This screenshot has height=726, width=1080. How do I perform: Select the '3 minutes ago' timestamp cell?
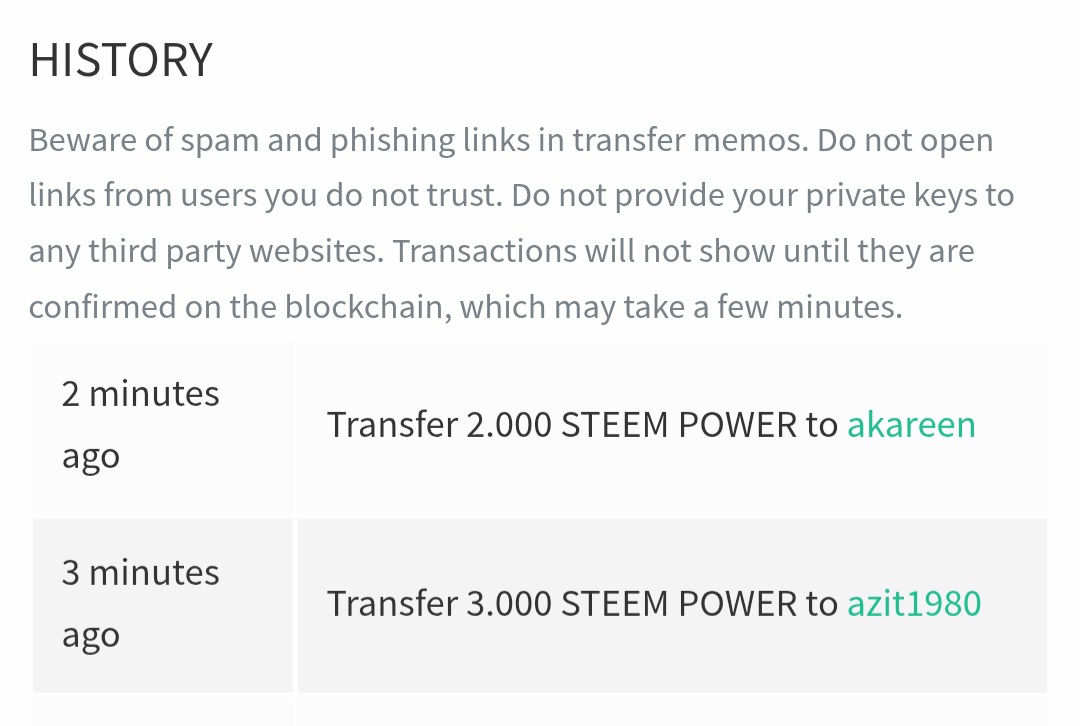click(x=163, y=605)
